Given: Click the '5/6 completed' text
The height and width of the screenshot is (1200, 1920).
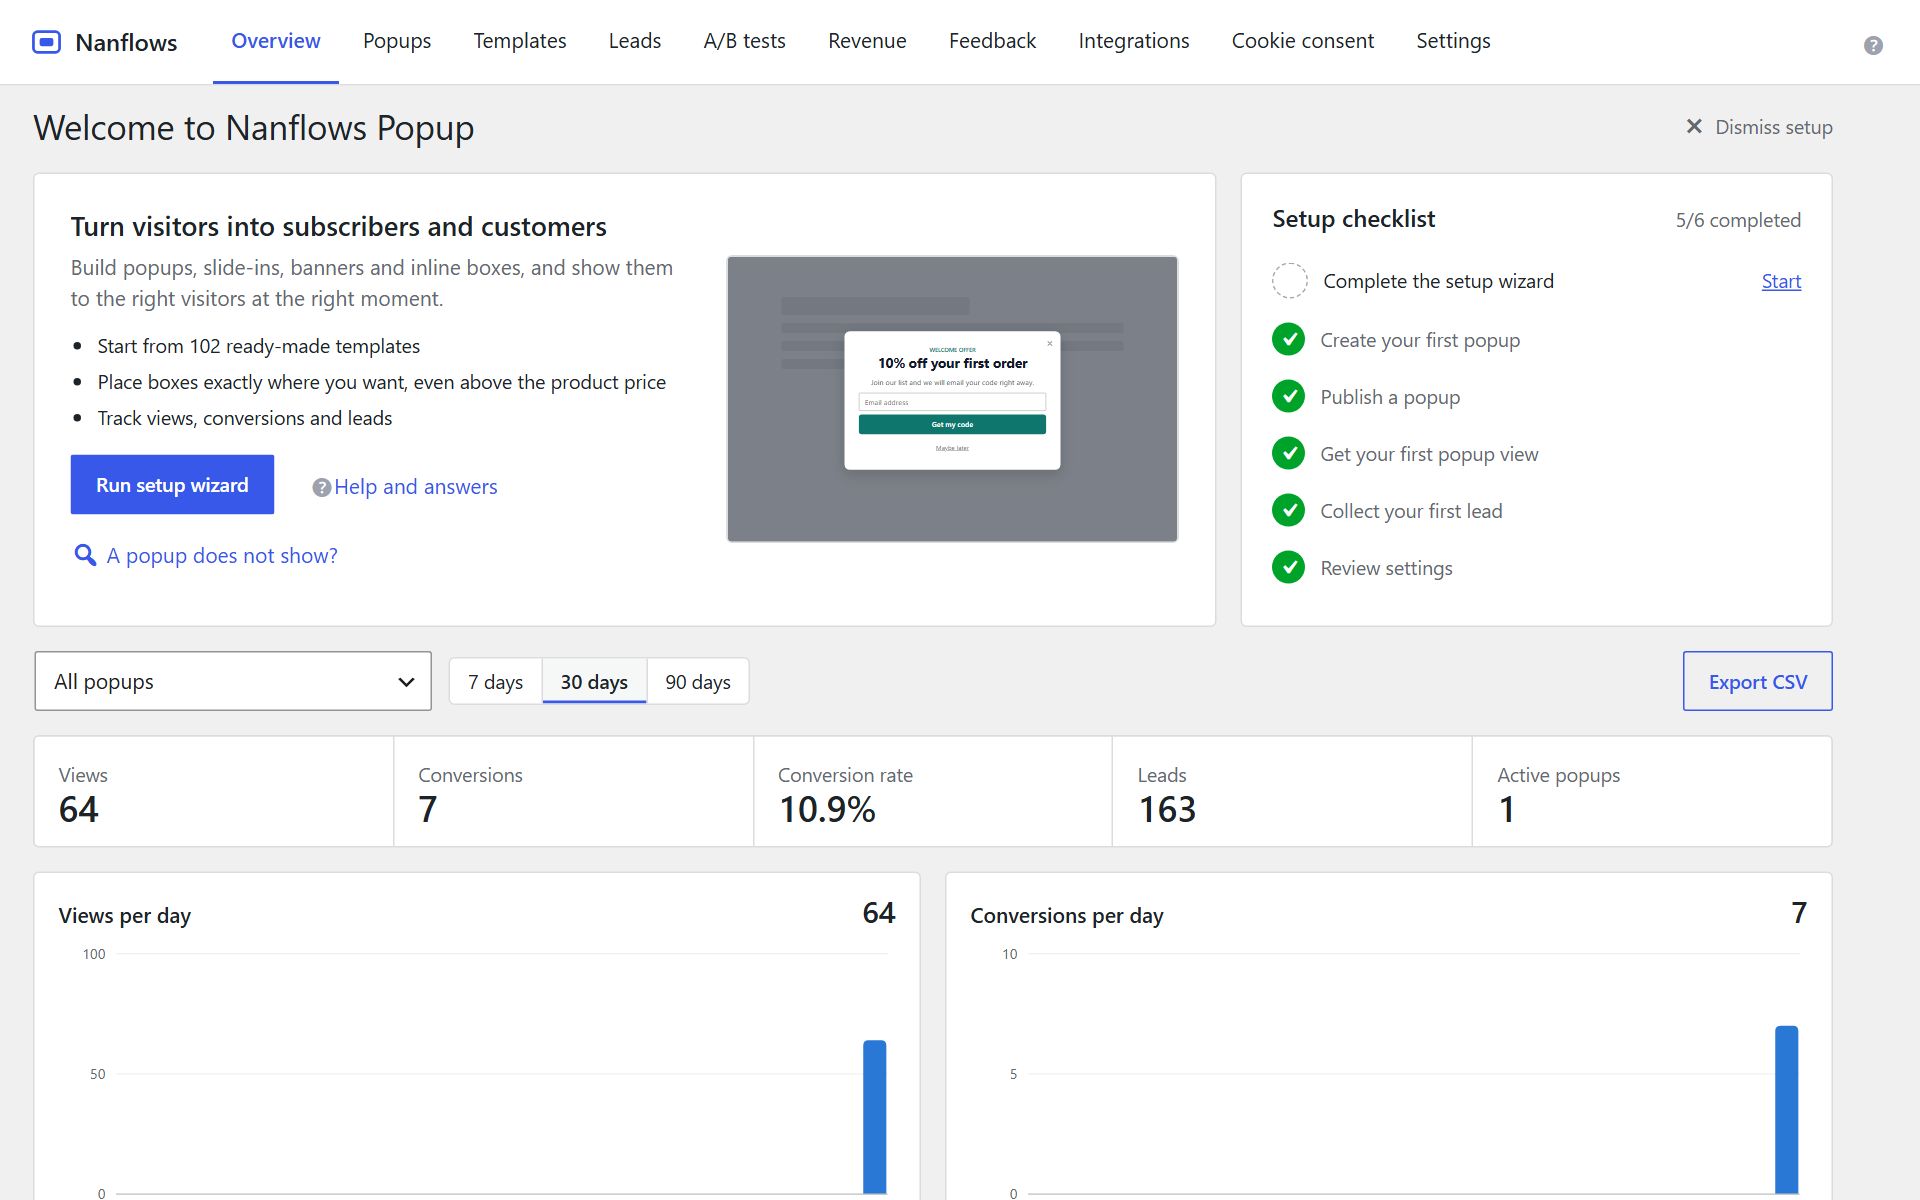Looking at the screenshot, I should 1738,220.
